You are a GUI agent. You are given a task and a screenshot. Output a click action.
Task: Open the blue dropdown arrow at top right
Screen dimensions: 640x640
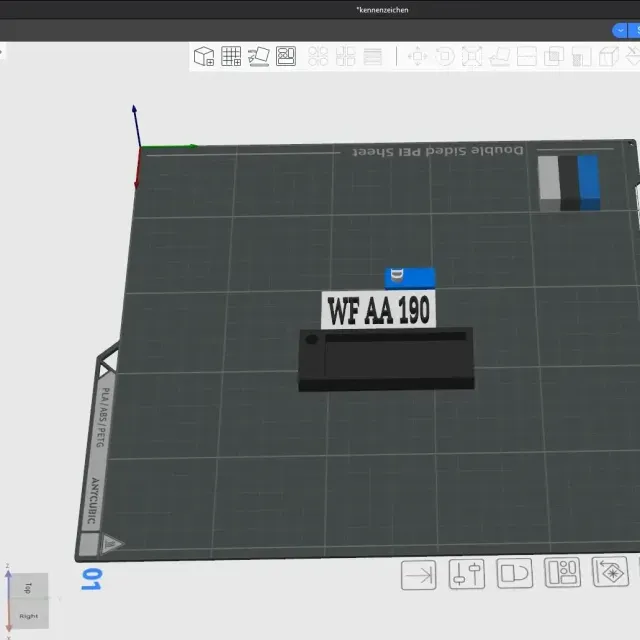pos(620,31)
